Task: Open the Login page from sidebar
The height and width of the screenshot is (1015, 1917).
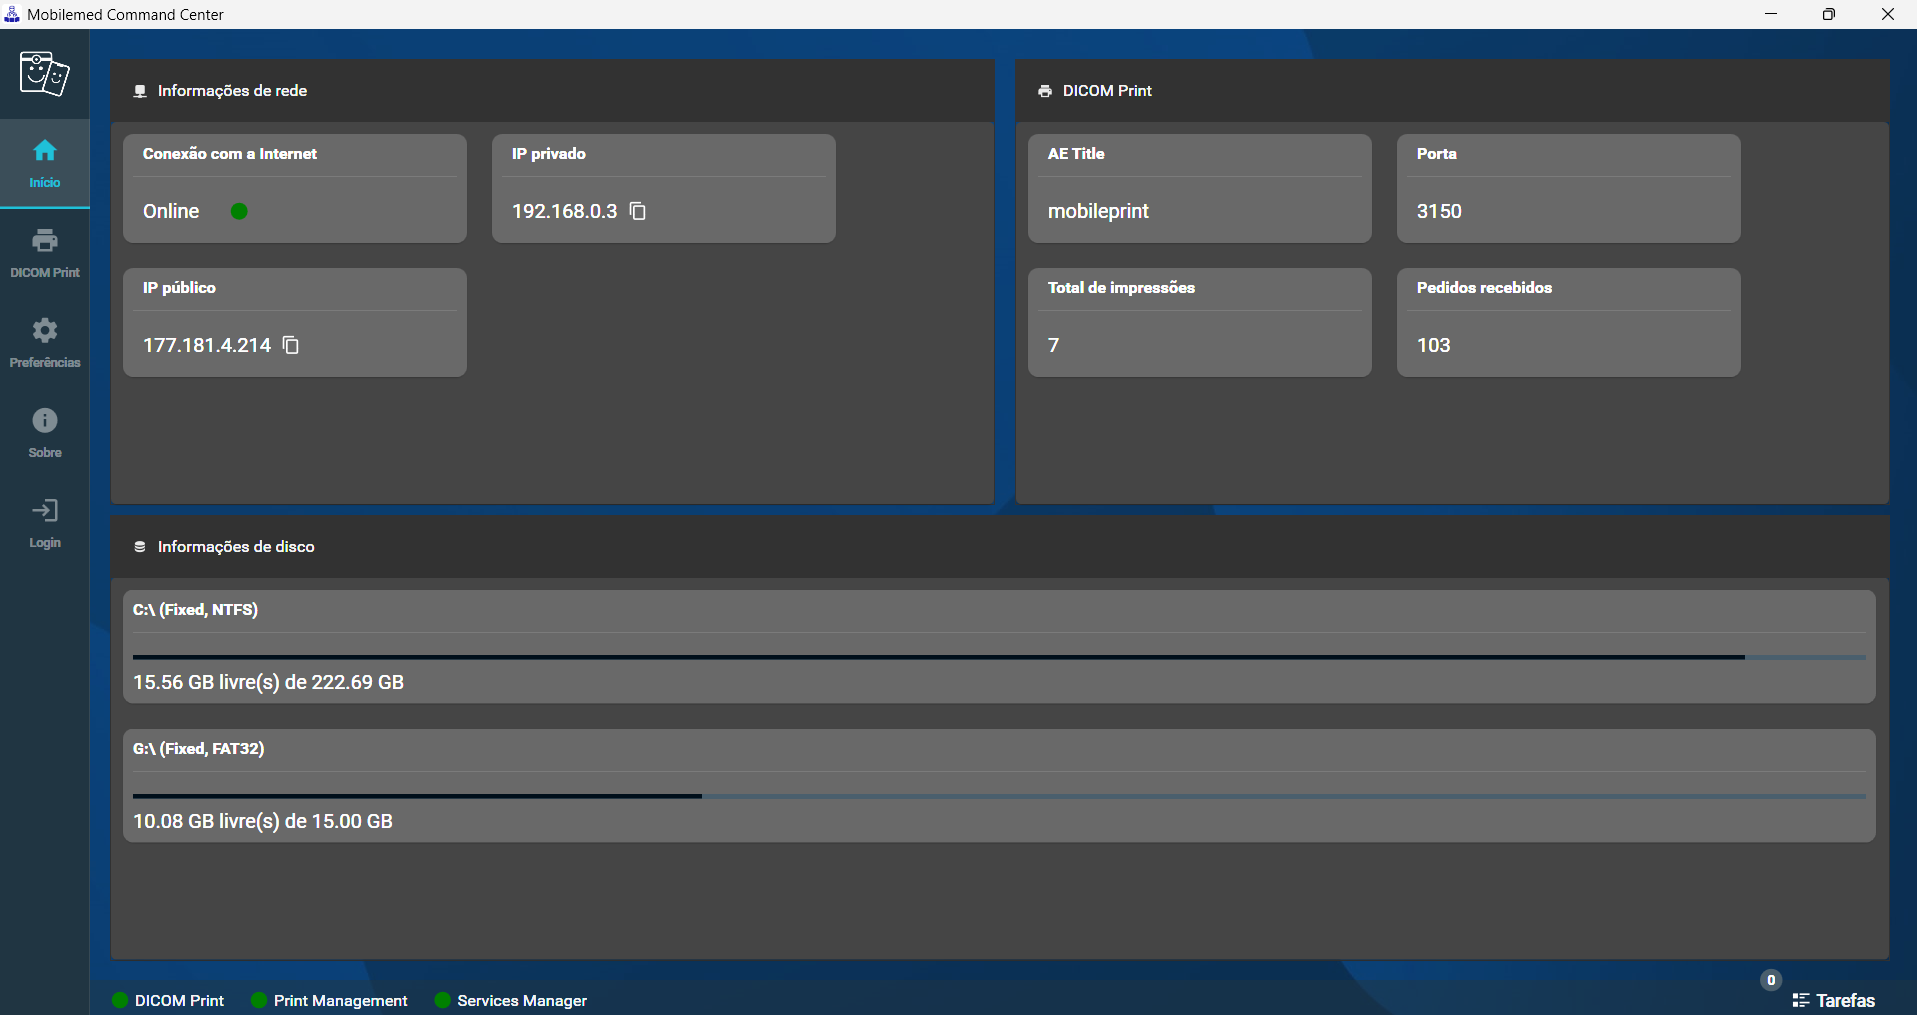Action: [44, 524]
